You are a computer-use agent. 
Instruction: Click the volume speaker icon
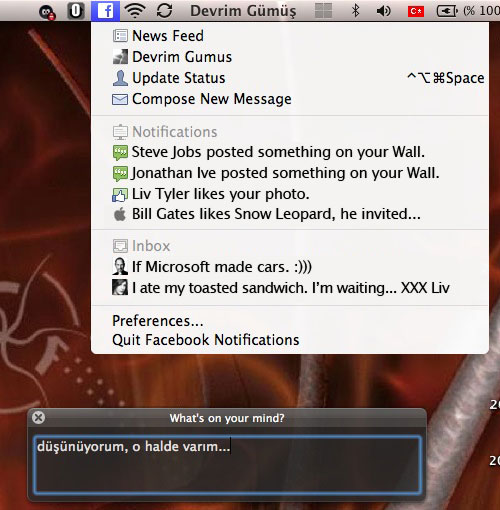(x=383, y=11)
